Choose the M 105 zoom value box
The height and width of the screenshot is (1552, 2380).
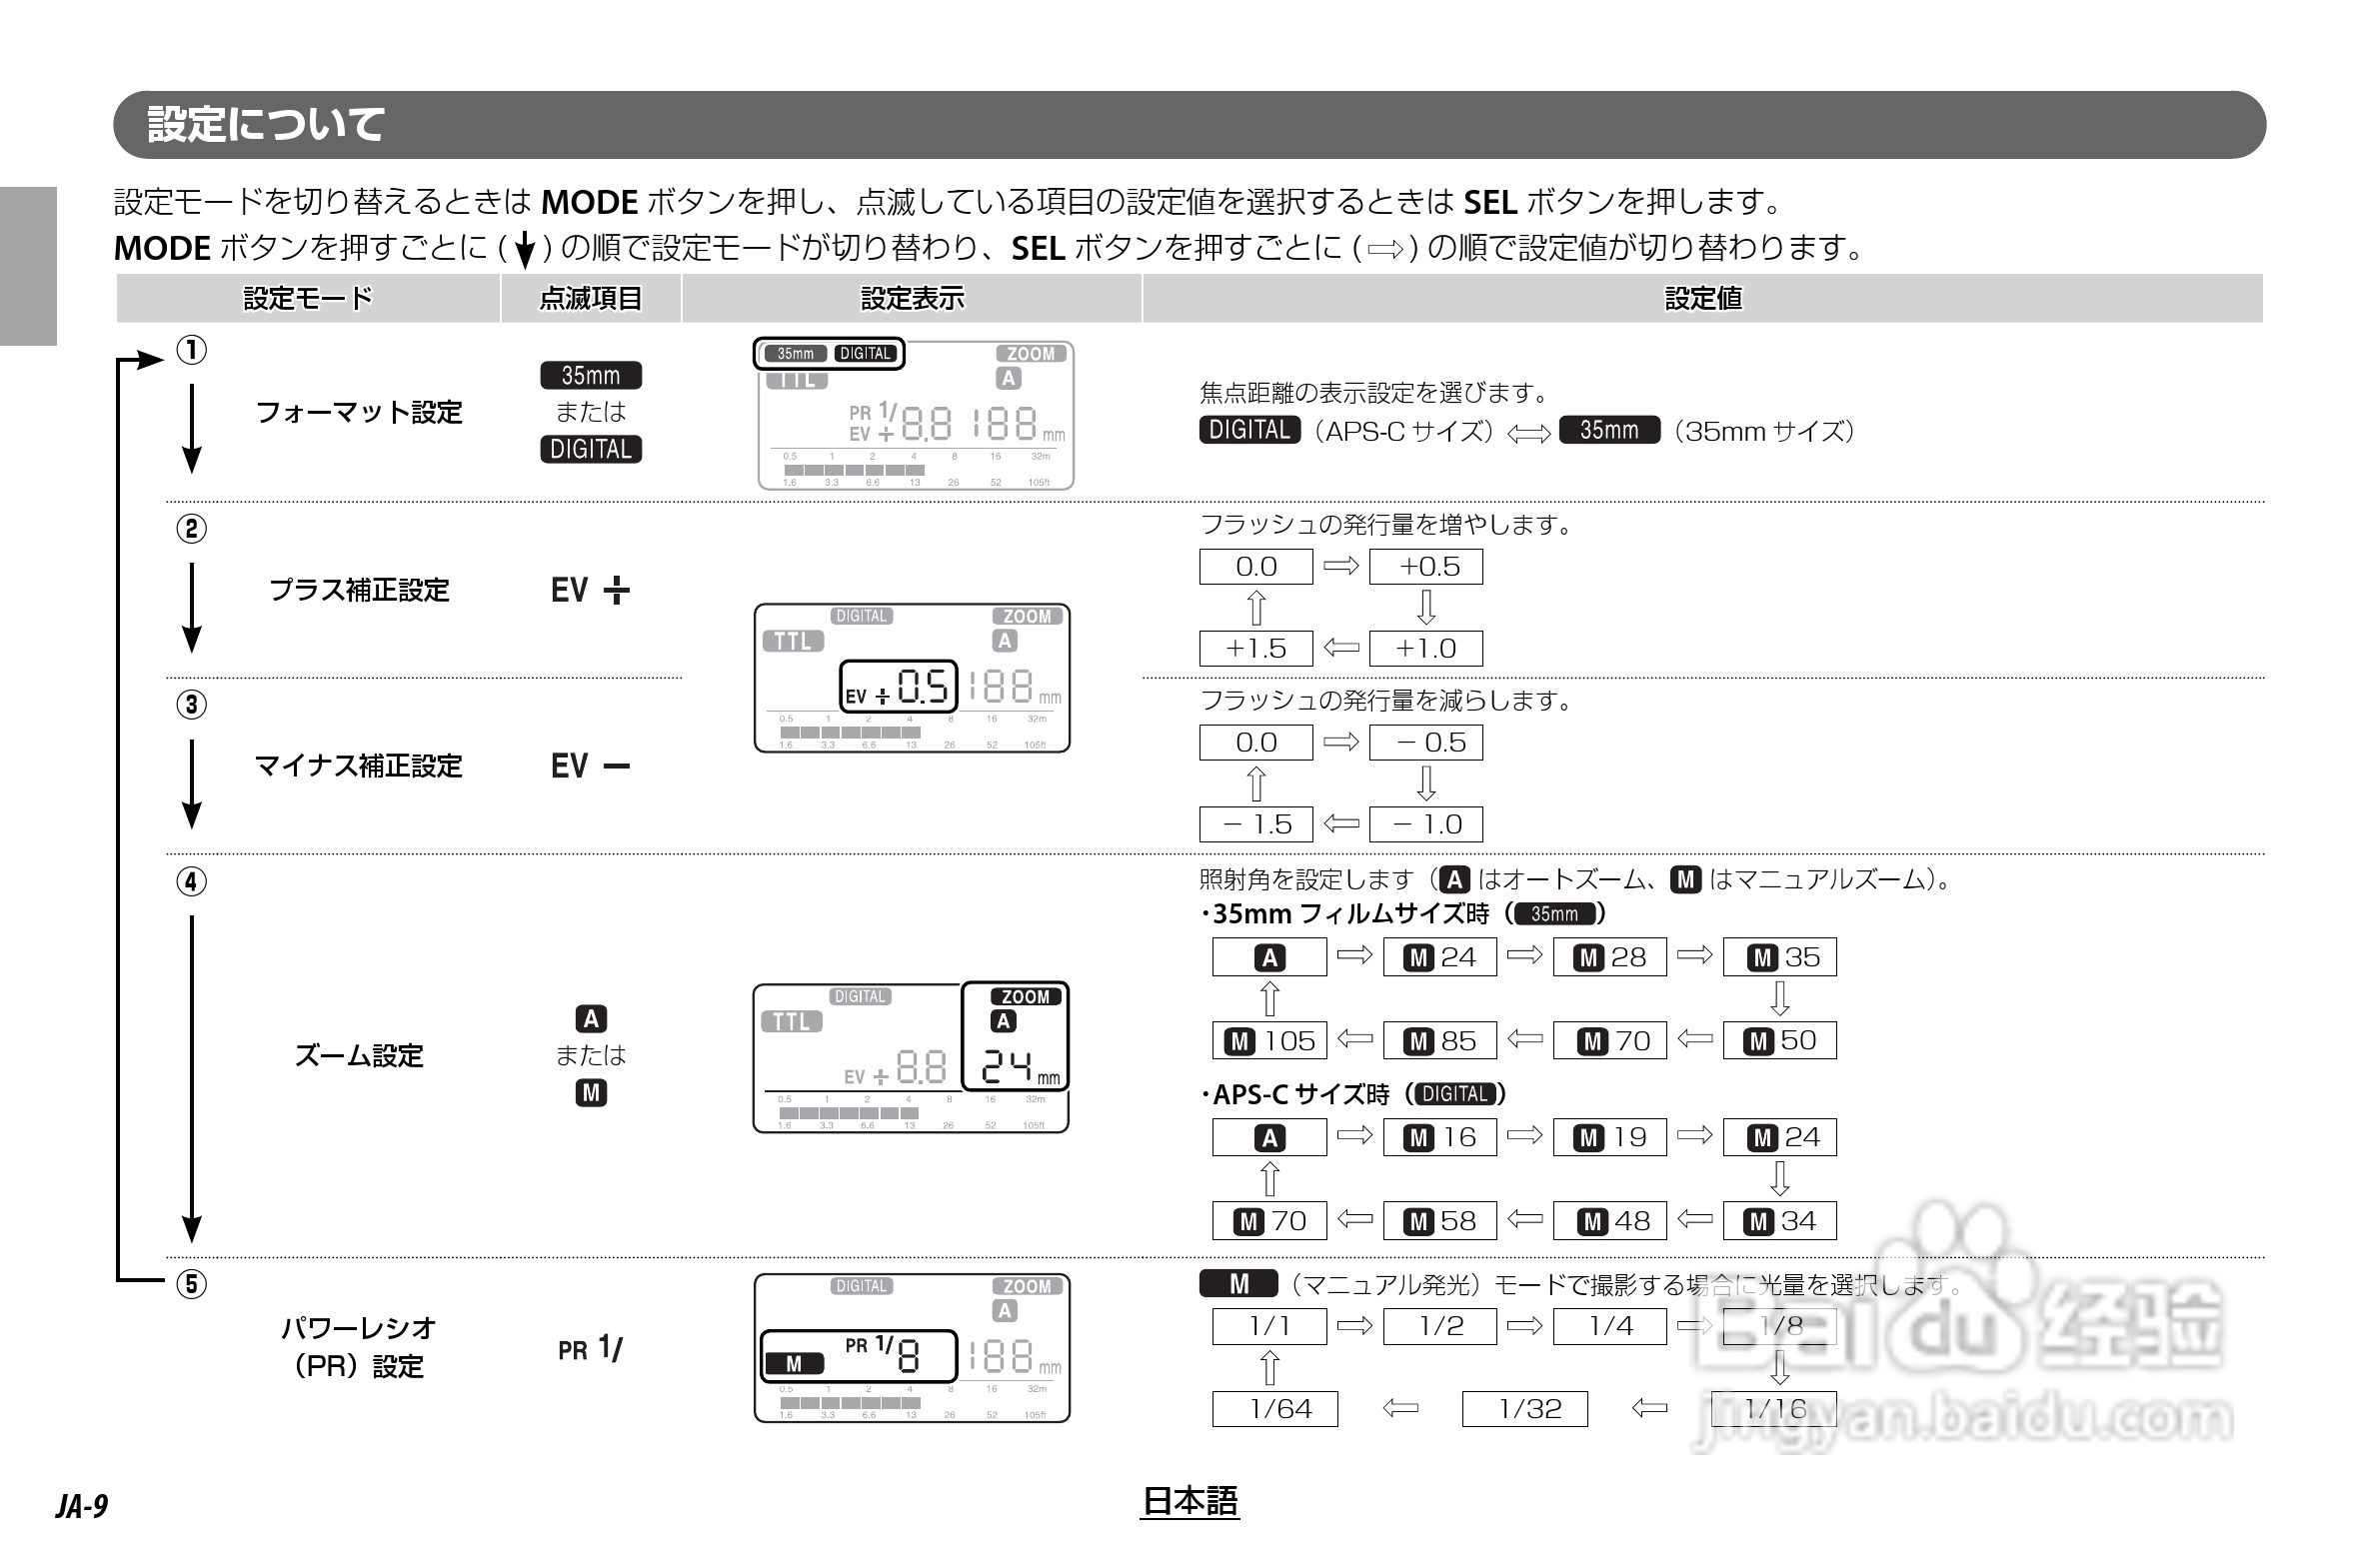point(1269,1041)
